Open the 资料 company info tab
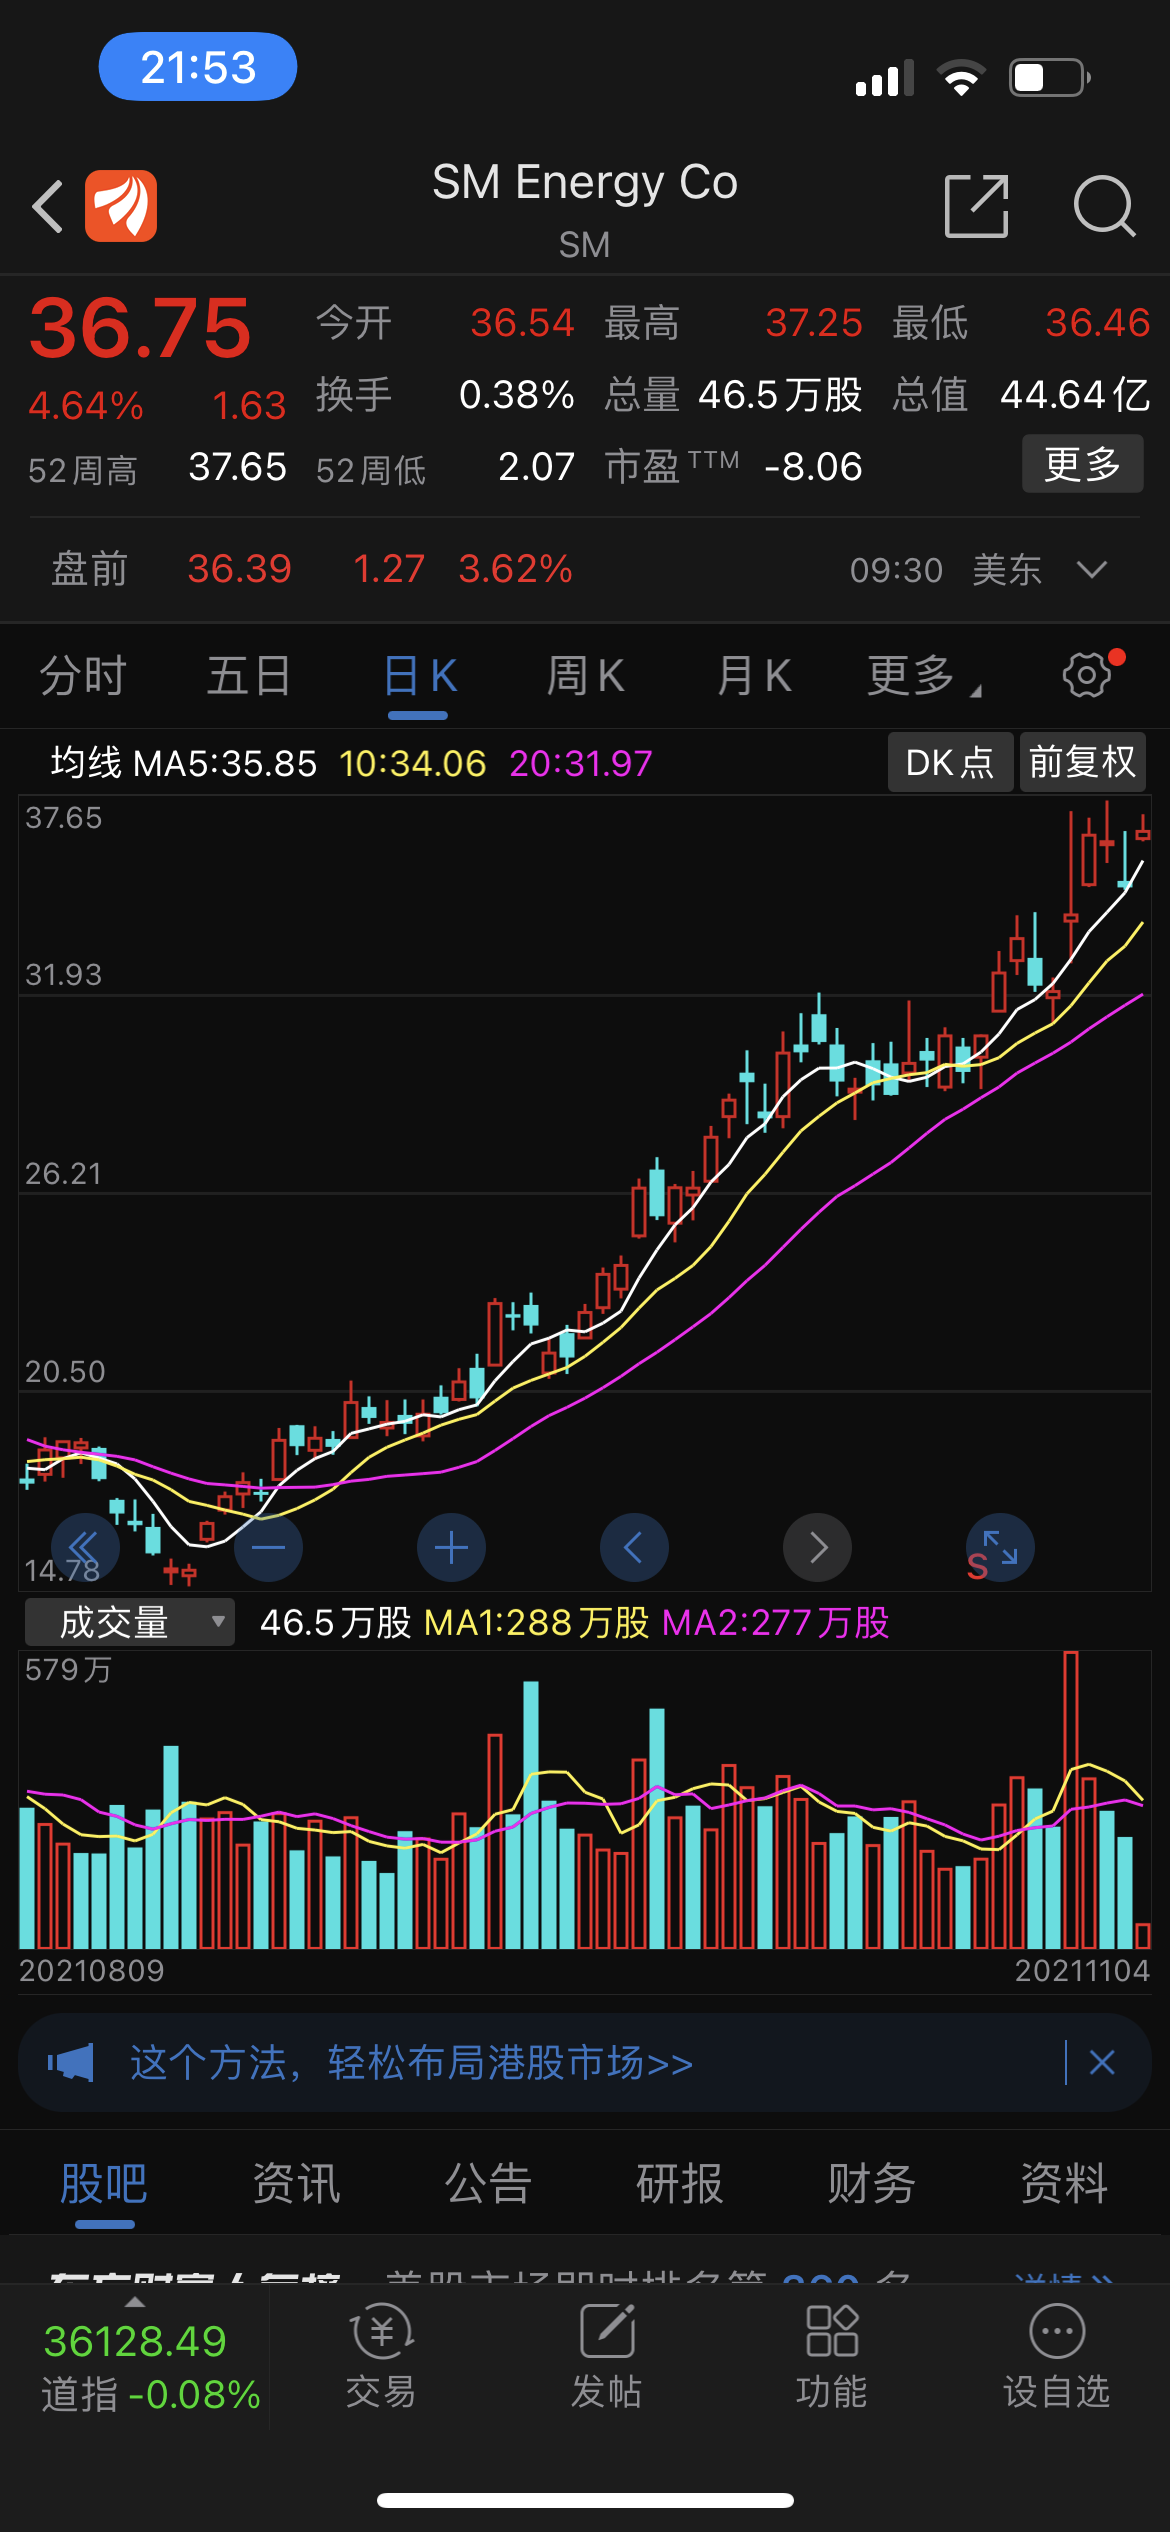The height and width of the screenshot is (2532, 1170). (1064, 2183)
